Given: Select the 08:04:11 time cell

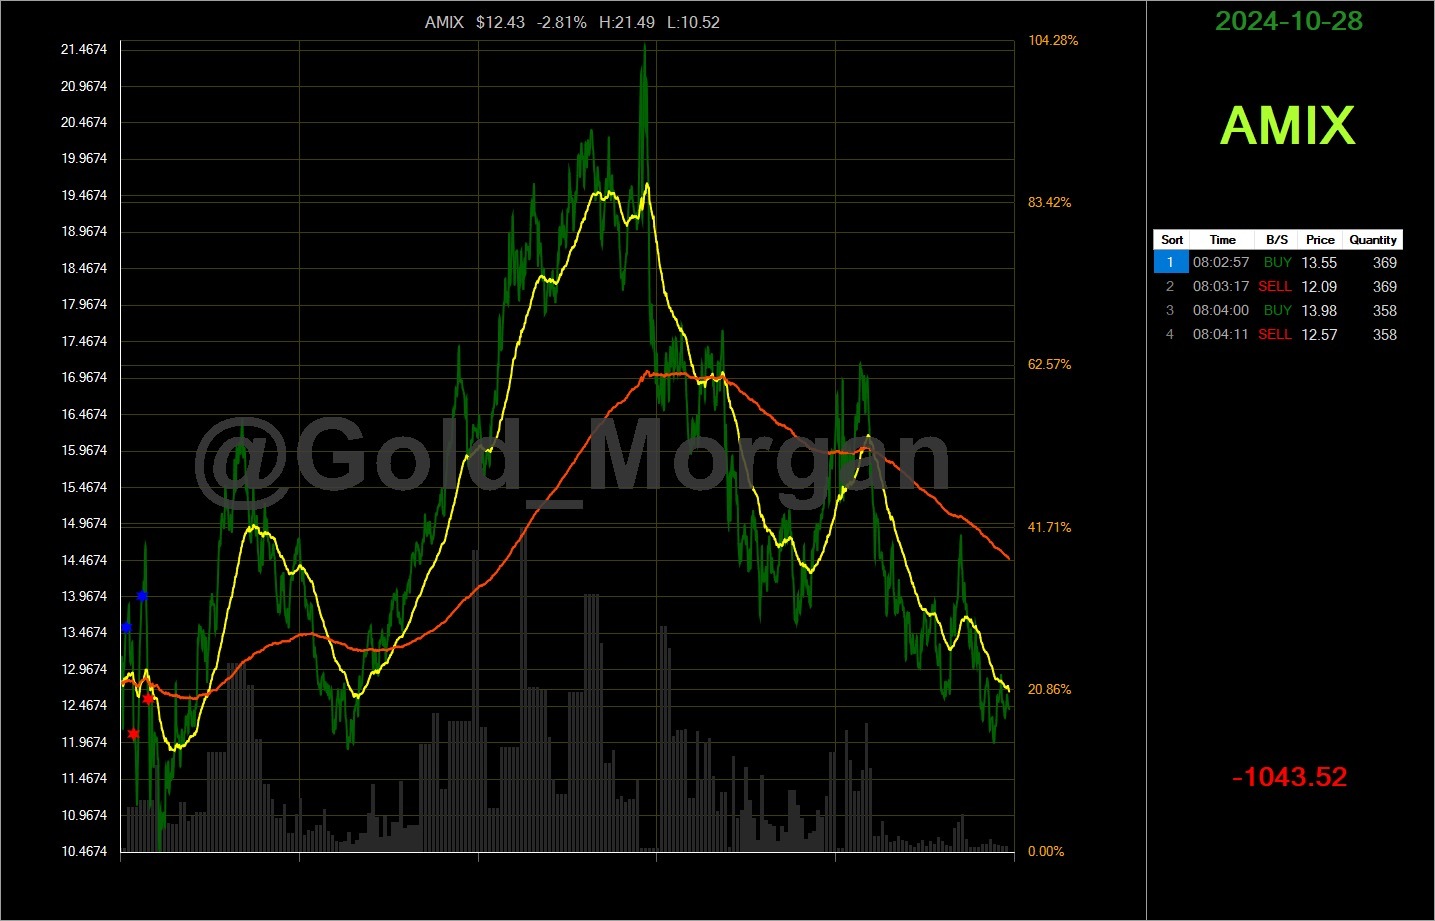Looking at the screenshot, I should [x=1221, y=335].
